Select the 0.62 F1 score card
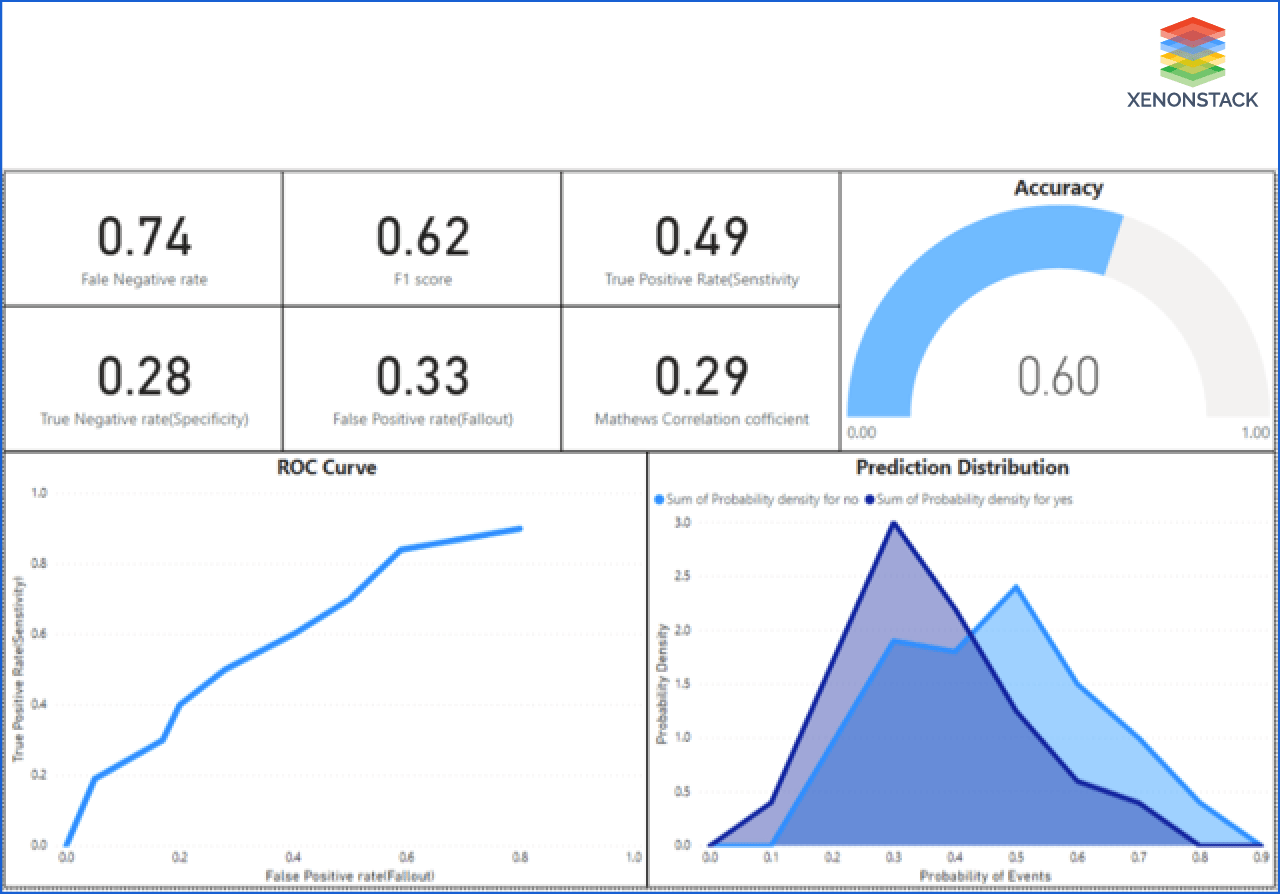Screen dimensions: 1280x894 pos(422,239)
